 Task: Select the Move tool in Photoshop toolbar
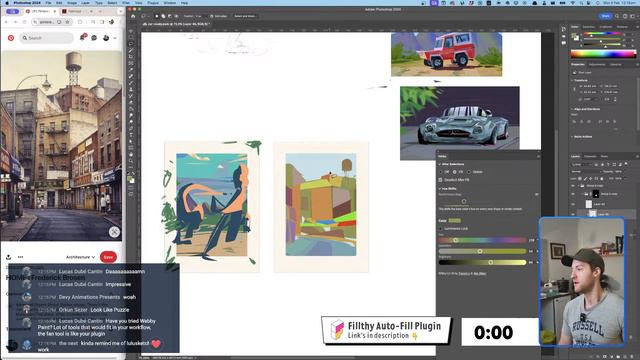coord(131,31)
